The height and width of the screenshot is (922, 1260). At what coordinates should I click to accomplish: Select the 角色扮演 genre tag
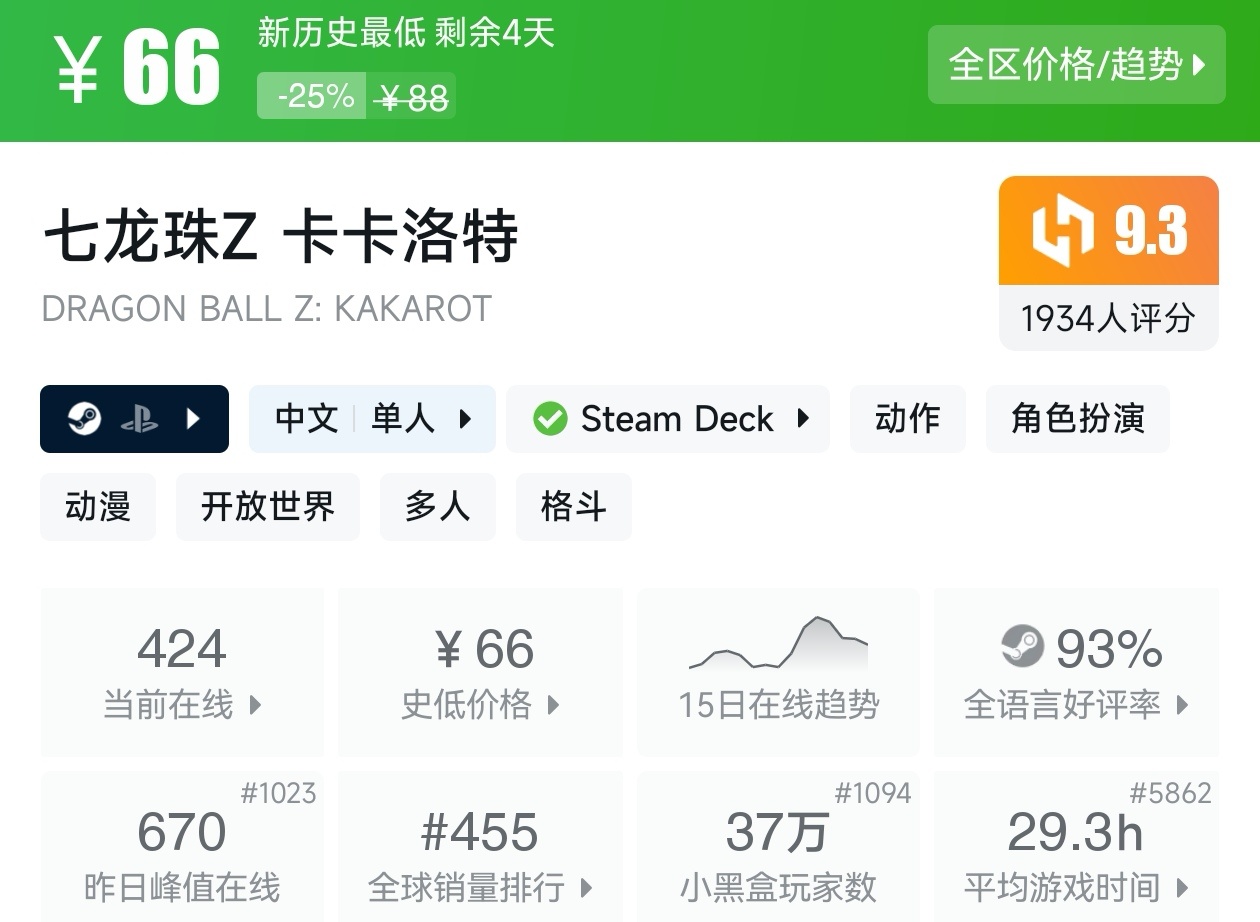[1077, 419]
